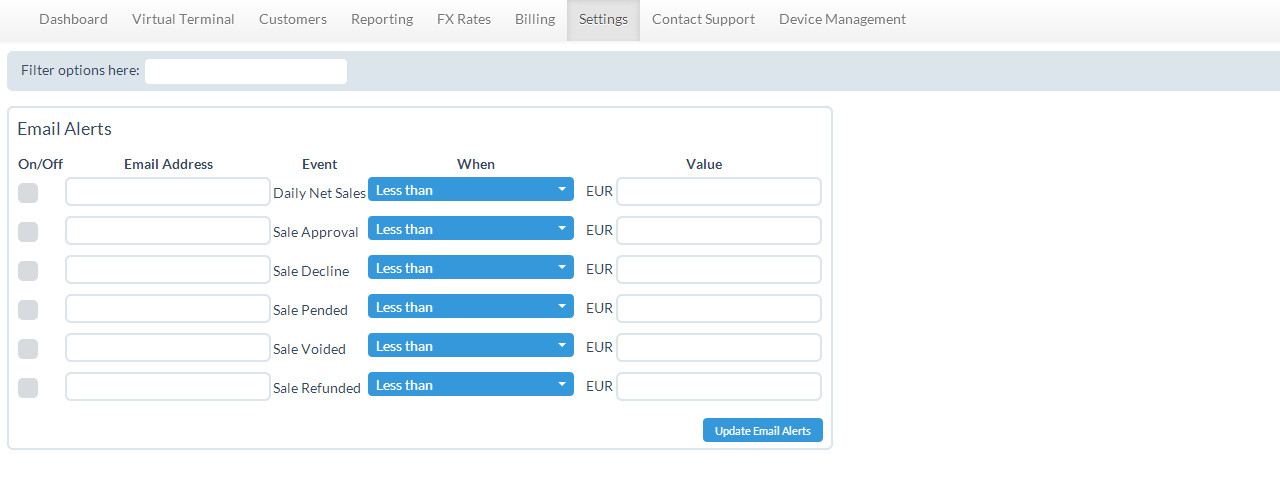Go to the FX Rates tab
Viewport: 1280px width, 500px height.
click(x=464, y=19)
